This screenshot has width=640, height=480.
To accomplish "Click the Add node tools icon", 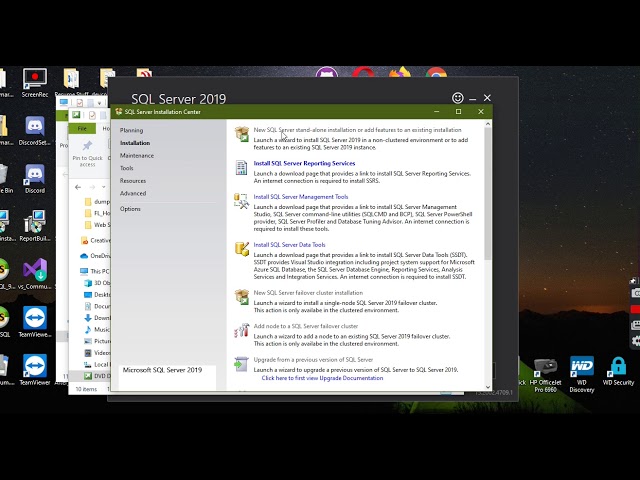I will [x=242, y=331].
